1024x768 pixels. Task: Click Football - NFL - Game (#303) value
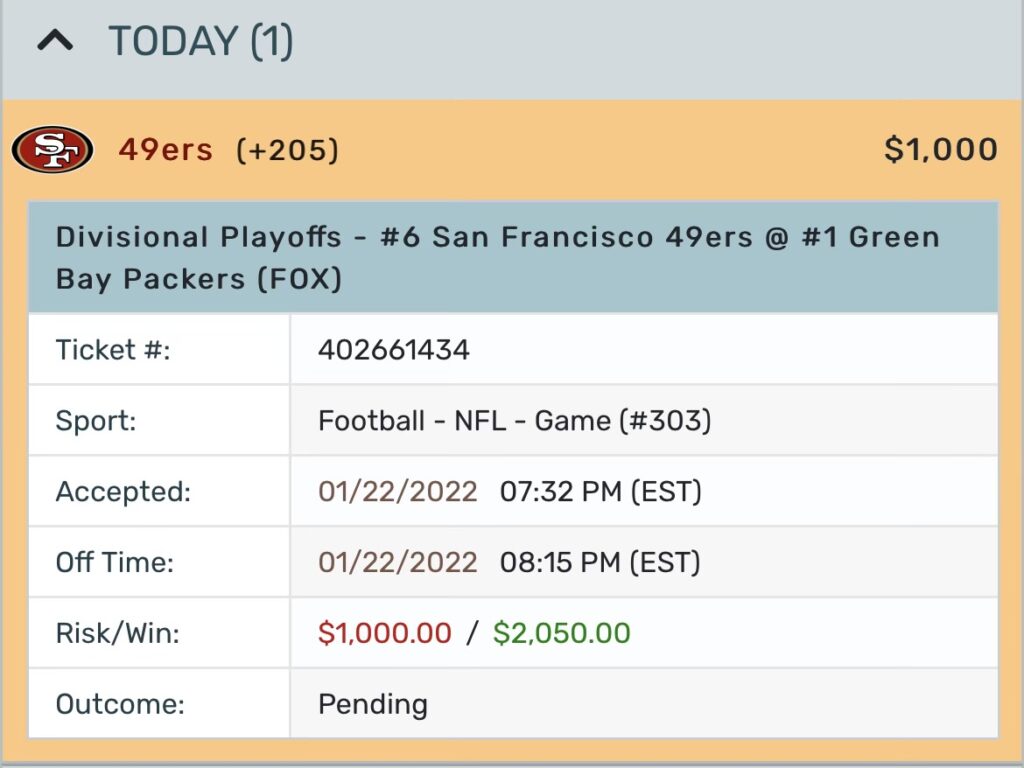(x=515, y=421)
